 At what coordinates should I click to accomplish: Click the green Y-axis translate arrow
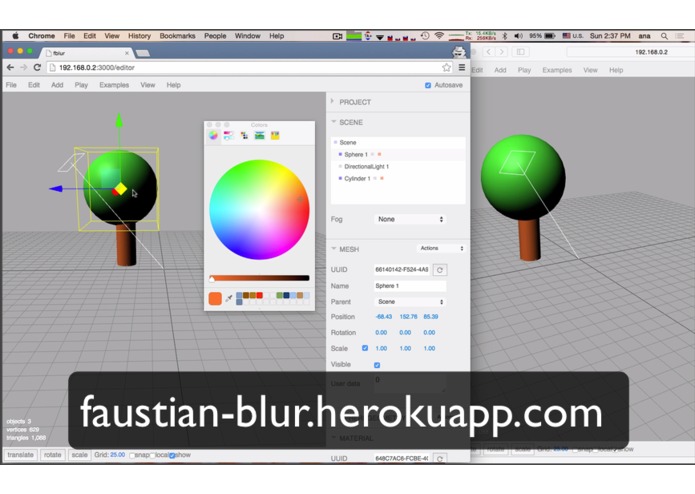(x=119, y=121)
